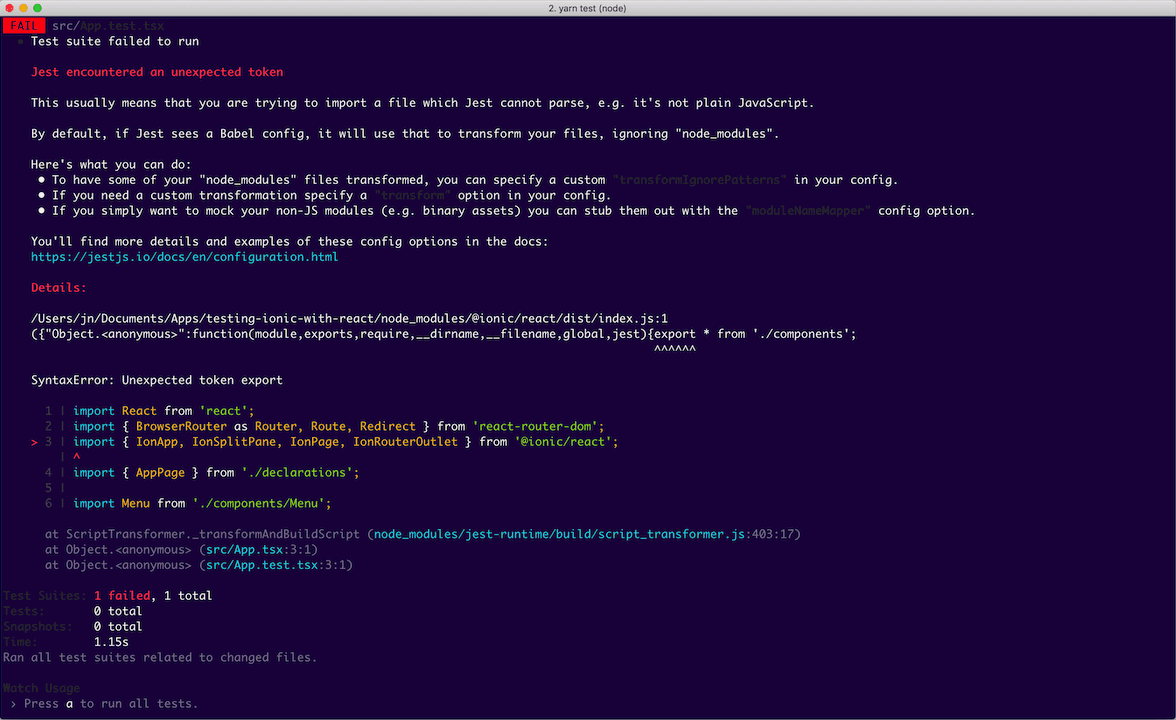This screenshot has height=720, width=1176.
Task: Click './declarations' import on code line 4
Action: point(300,472)
